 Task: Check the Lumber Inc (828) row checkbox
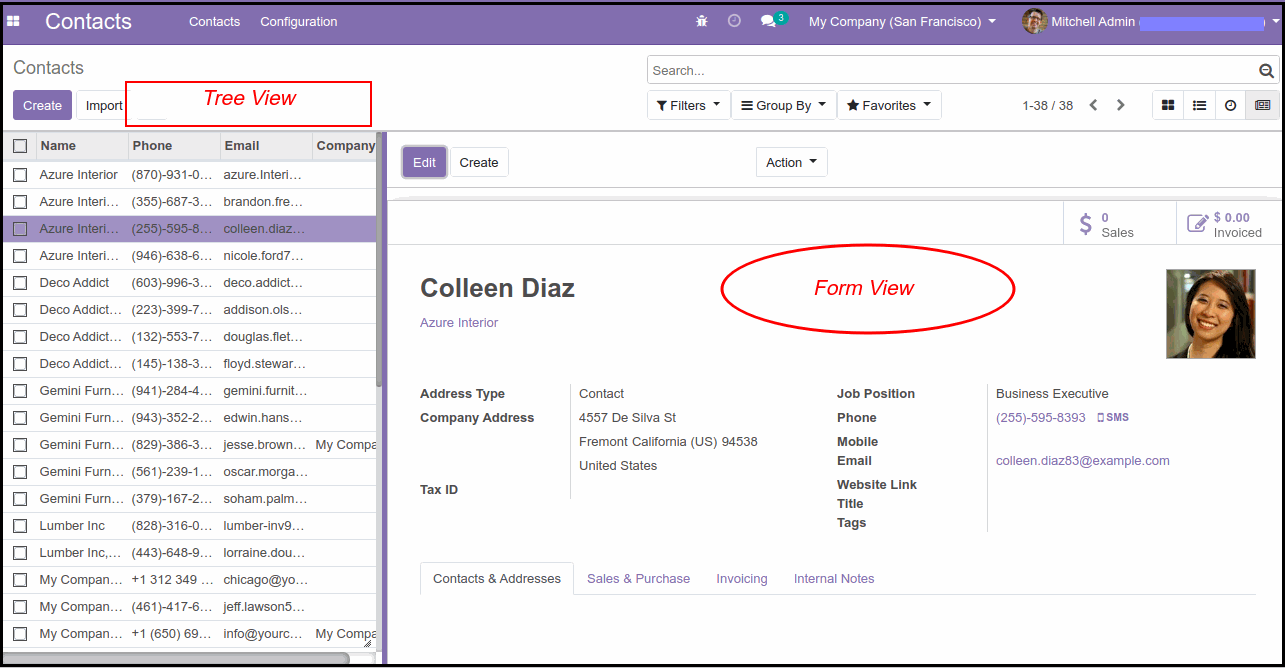click(20, 526)
